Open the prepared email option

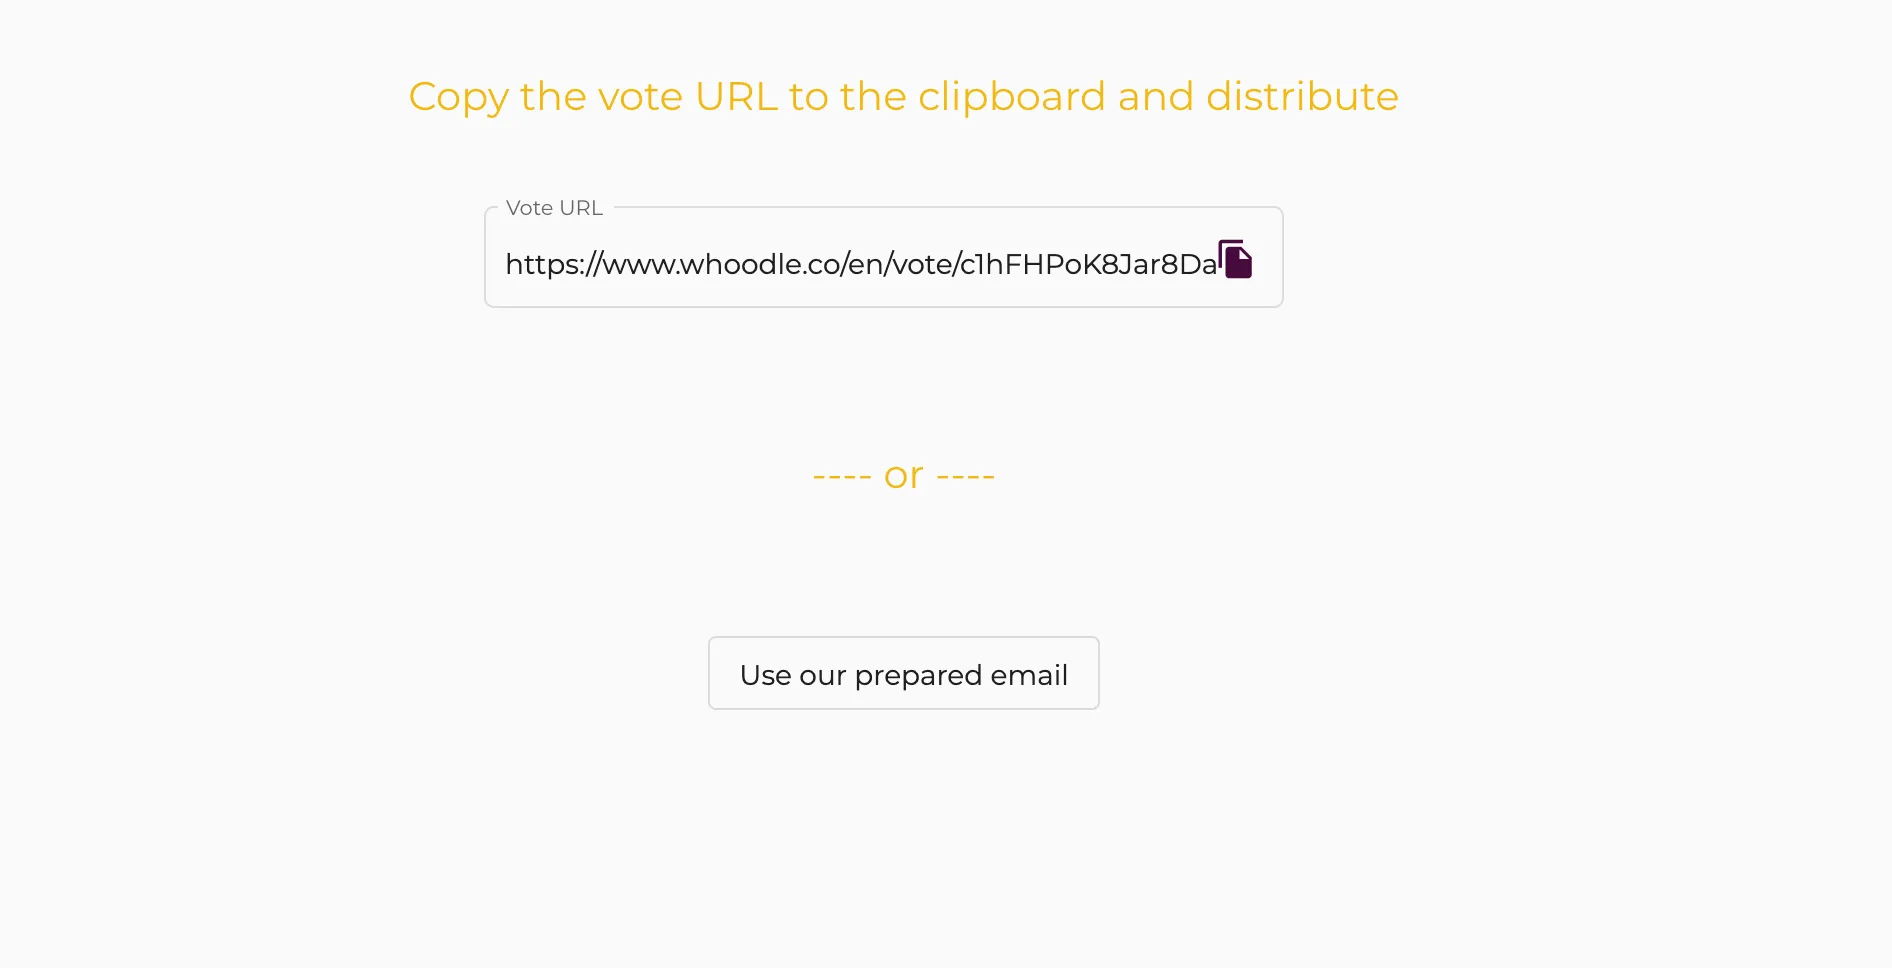pyautogui.click(x=903, y=673)
